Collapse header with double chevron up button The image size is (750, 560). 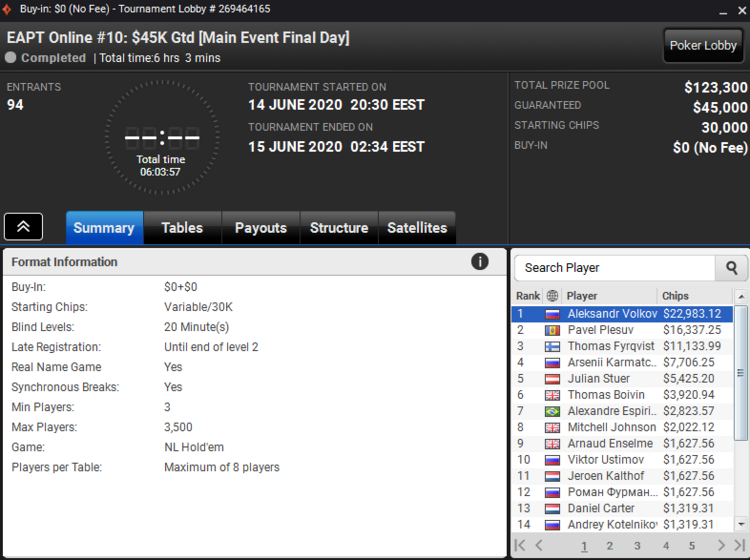[23, 227]
